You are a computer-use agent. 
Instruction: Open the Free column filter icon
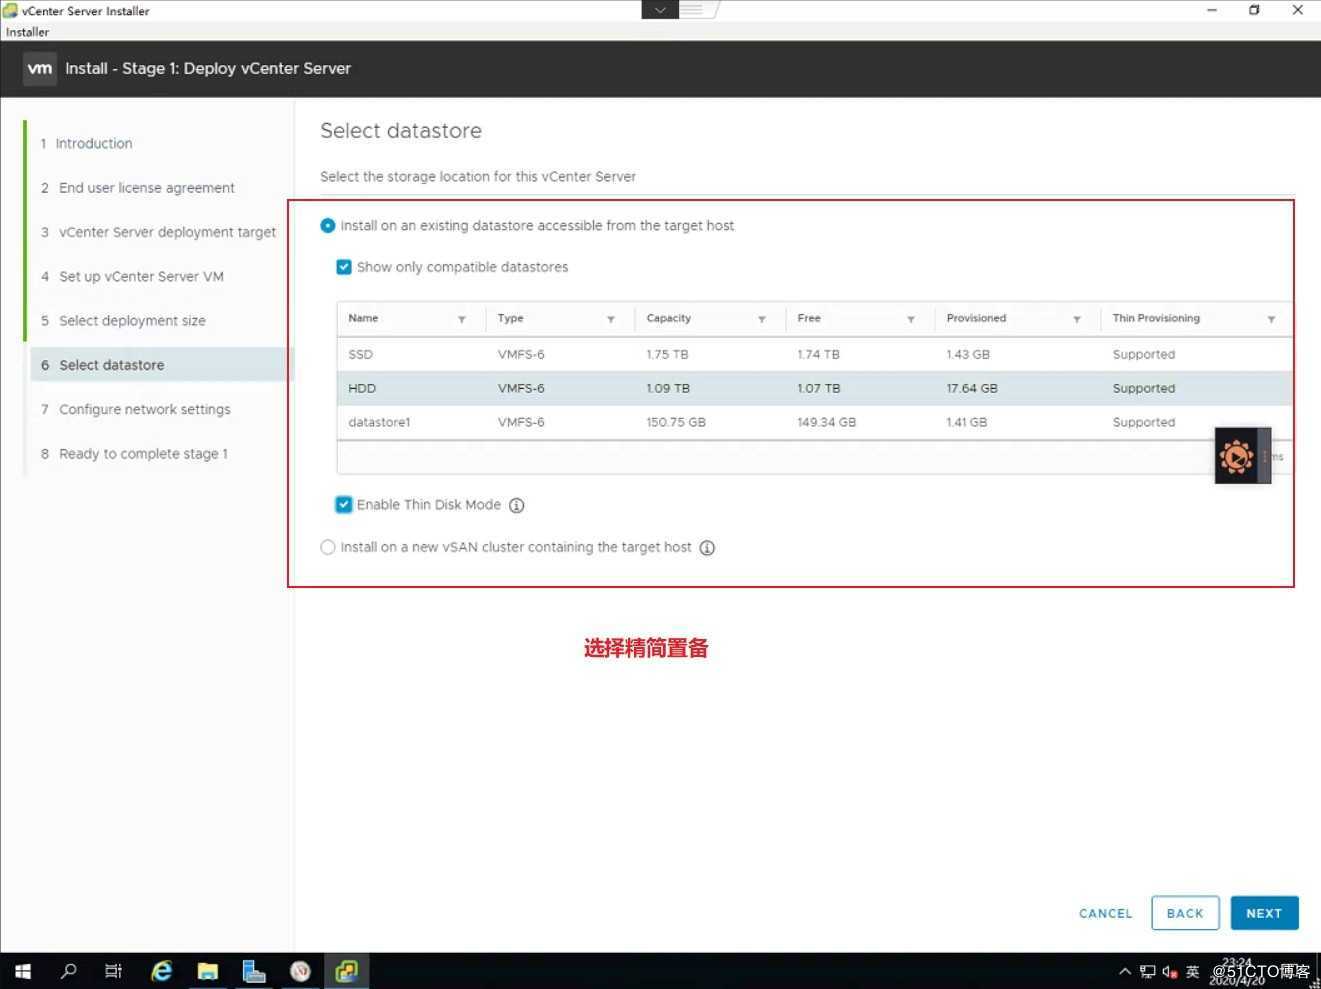911,320
